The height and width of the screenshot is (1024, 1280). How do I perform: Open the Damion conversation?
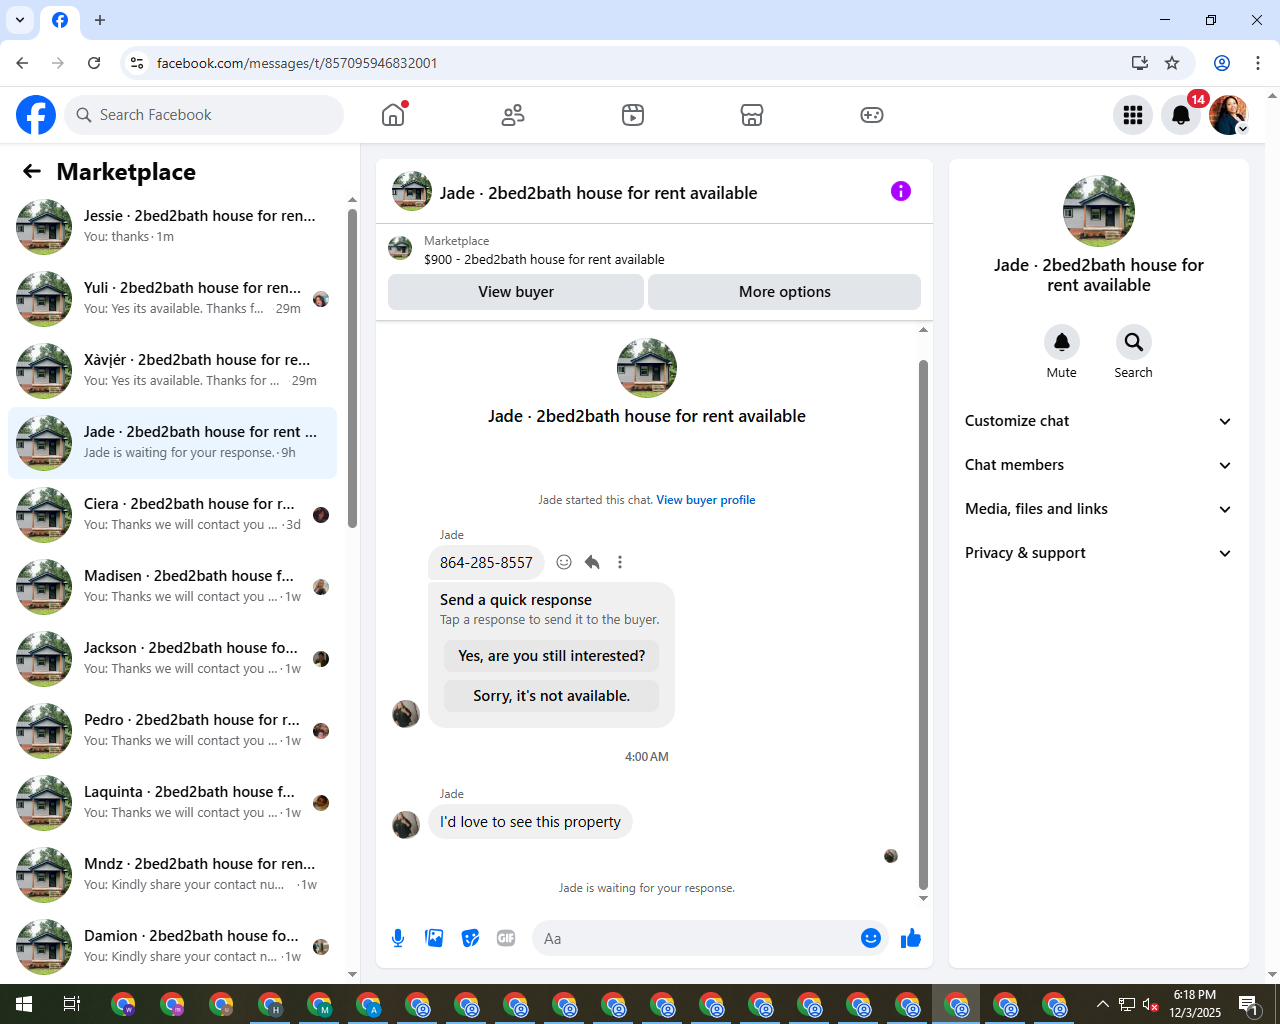click(173, 947)
